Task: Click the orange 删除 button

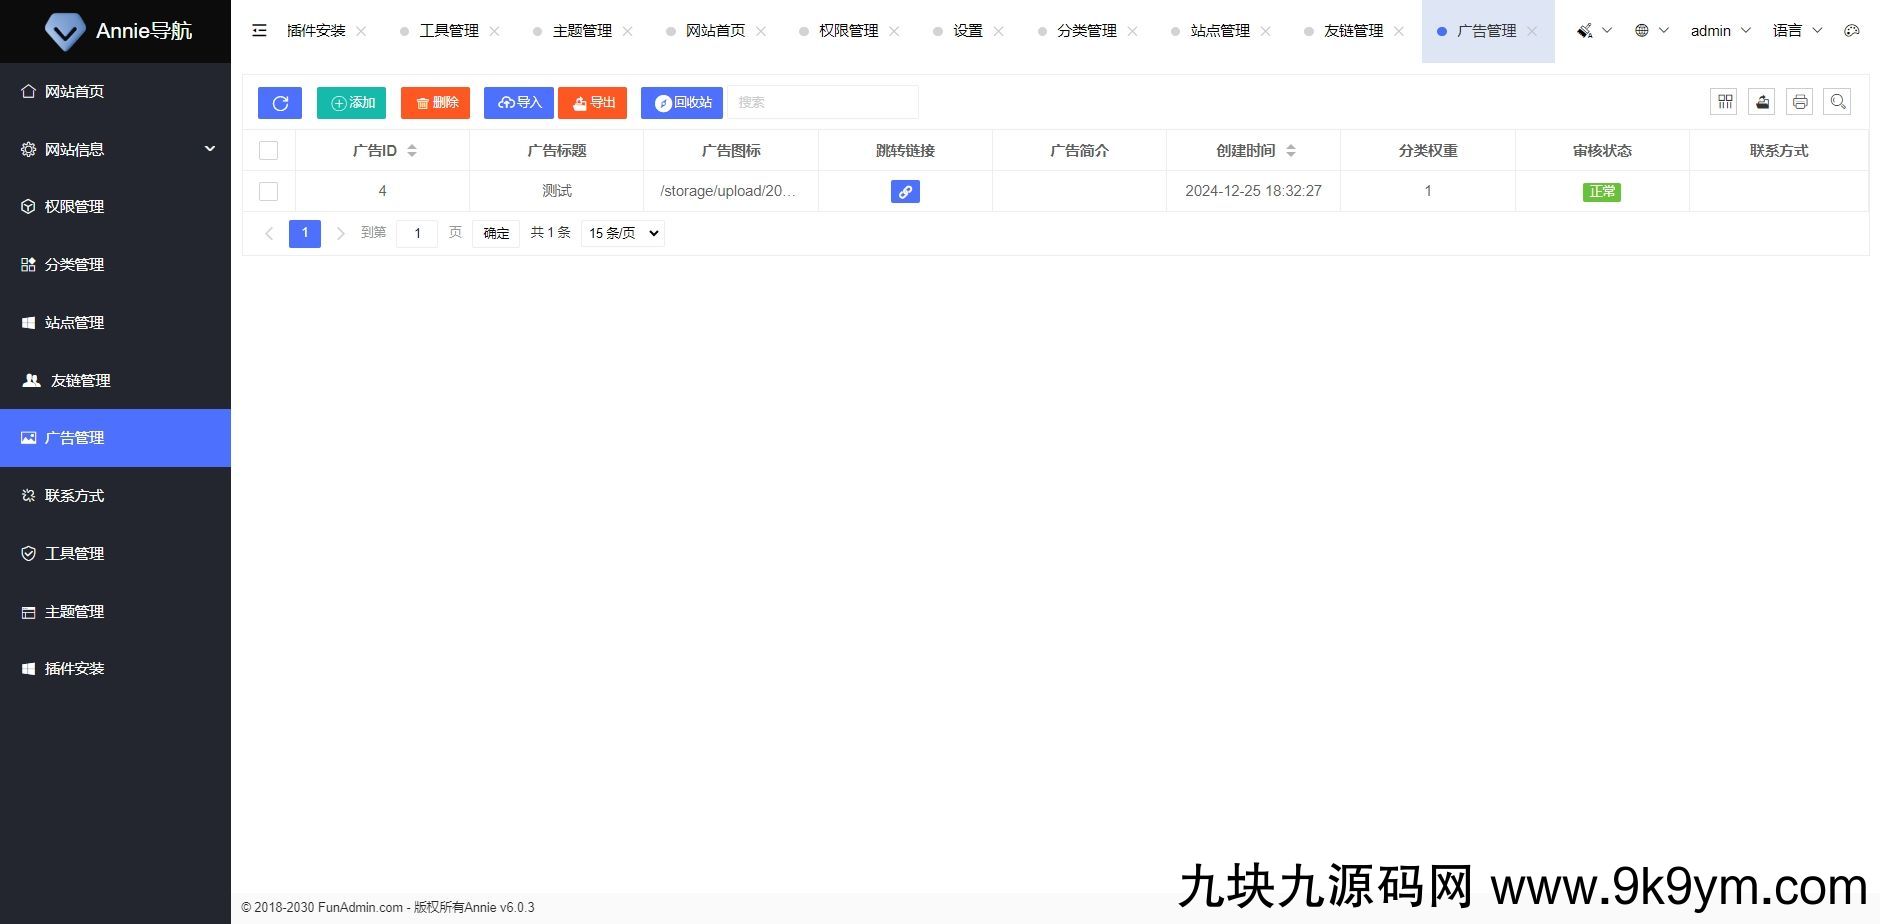Action: point(435,103)
